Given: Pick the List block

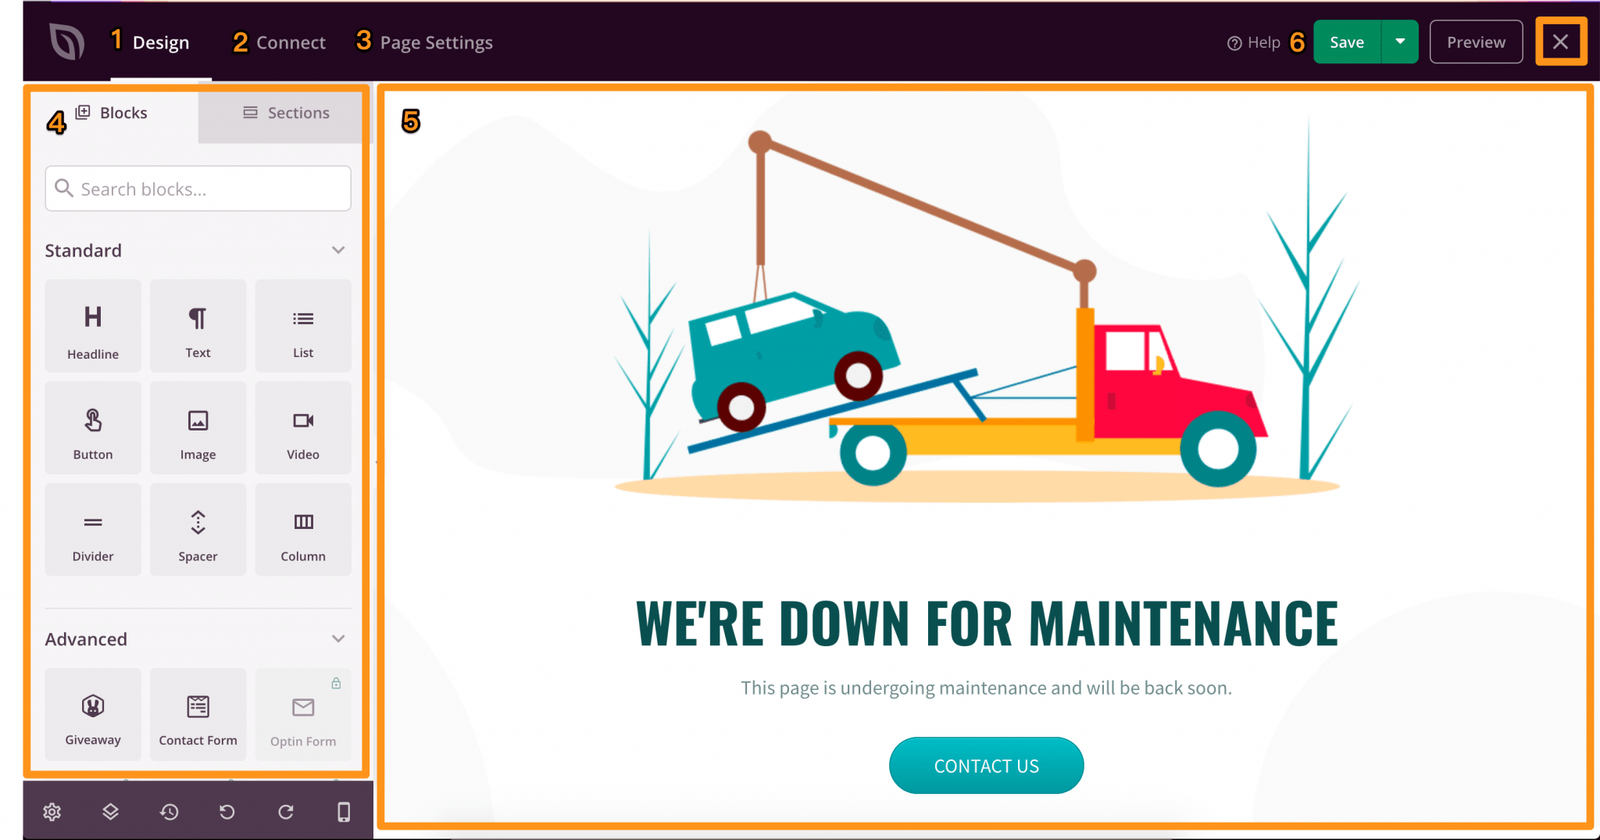Looking at the screenshot, I should [303, 327].
